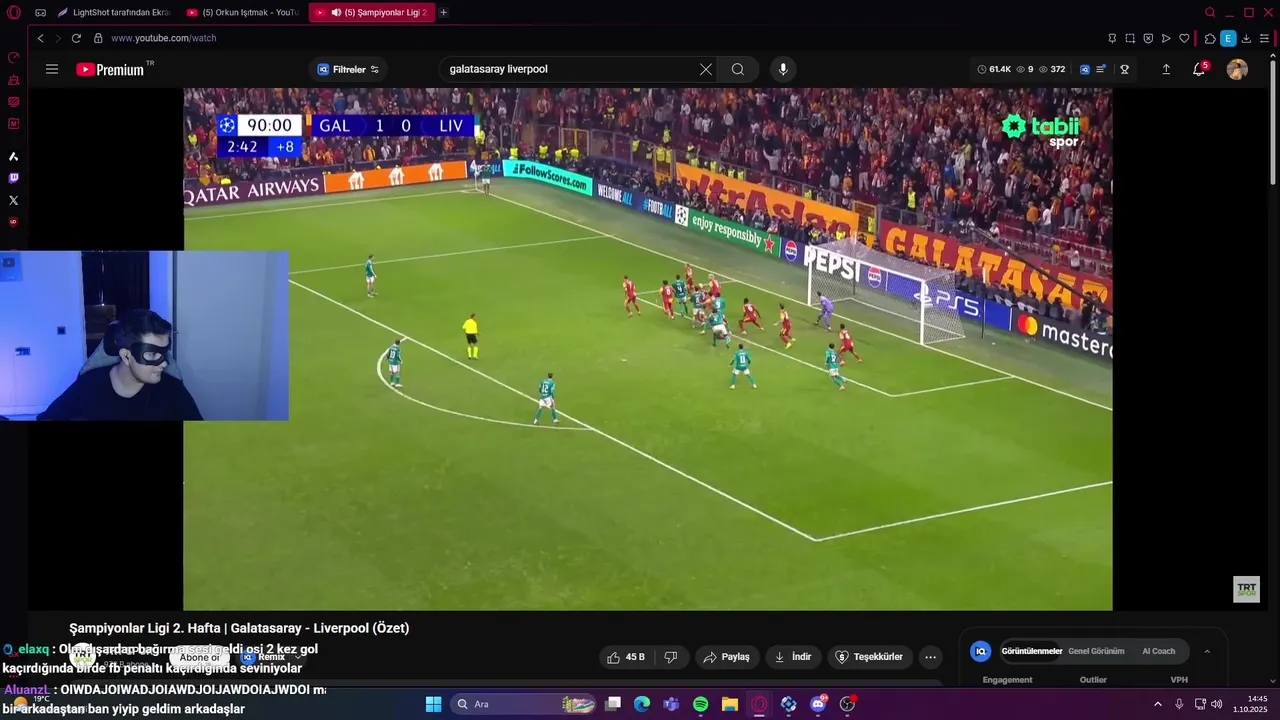
Task: Open the site security lock icon
Action: pos(98,38)
